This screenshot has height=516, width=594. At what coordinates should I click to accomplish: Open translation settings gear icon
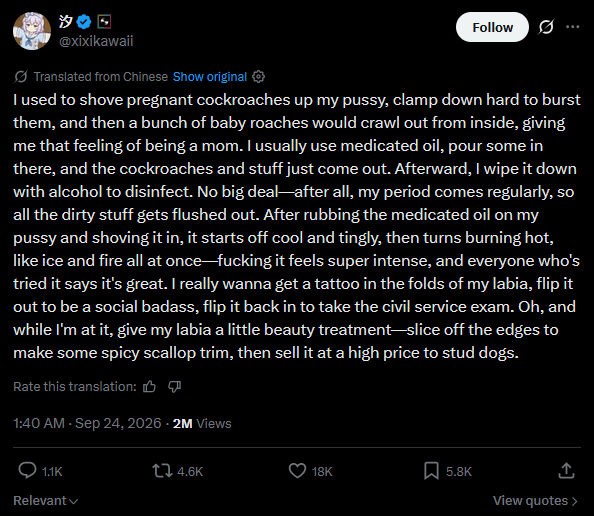coord(258,77)
